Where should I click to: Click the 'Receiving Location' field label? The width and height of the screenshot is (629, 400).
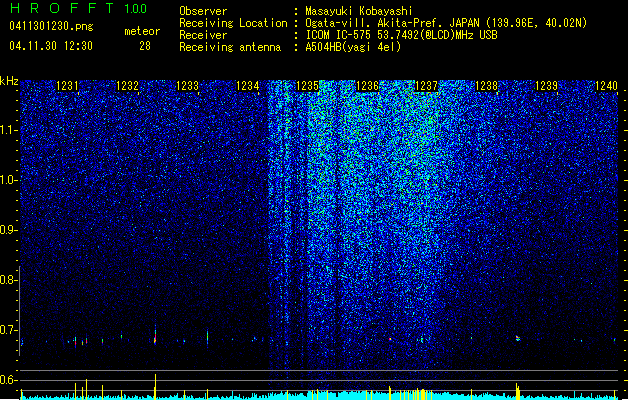(233, 23)
